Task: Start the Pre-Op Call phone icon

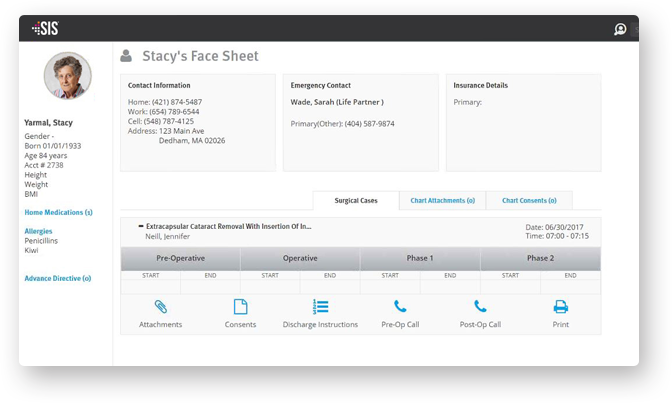Action: coord(400,306)
